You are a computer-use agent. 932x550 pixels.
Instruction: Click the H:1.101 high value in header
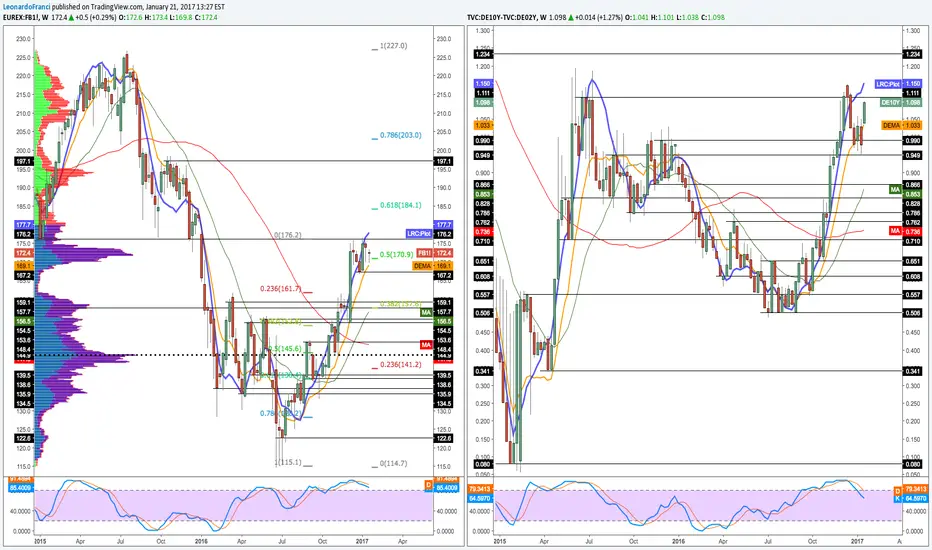(x=662, y=18)
